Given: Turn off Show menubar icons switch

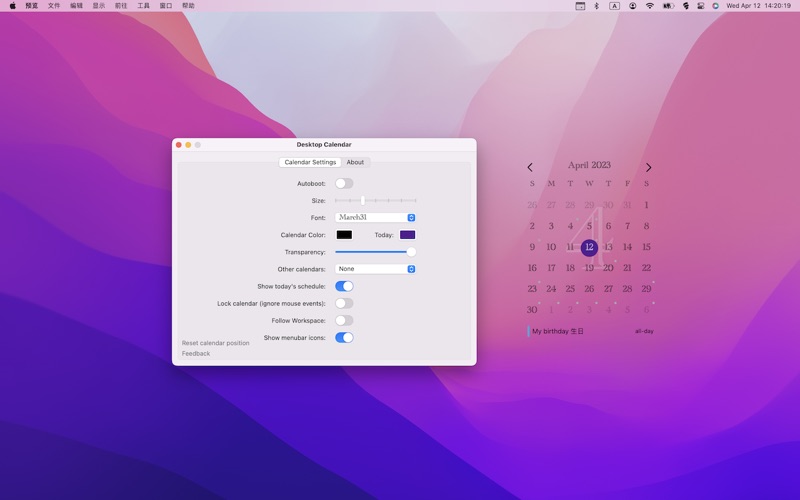Looking at the screenshot, I should [344, 338].
